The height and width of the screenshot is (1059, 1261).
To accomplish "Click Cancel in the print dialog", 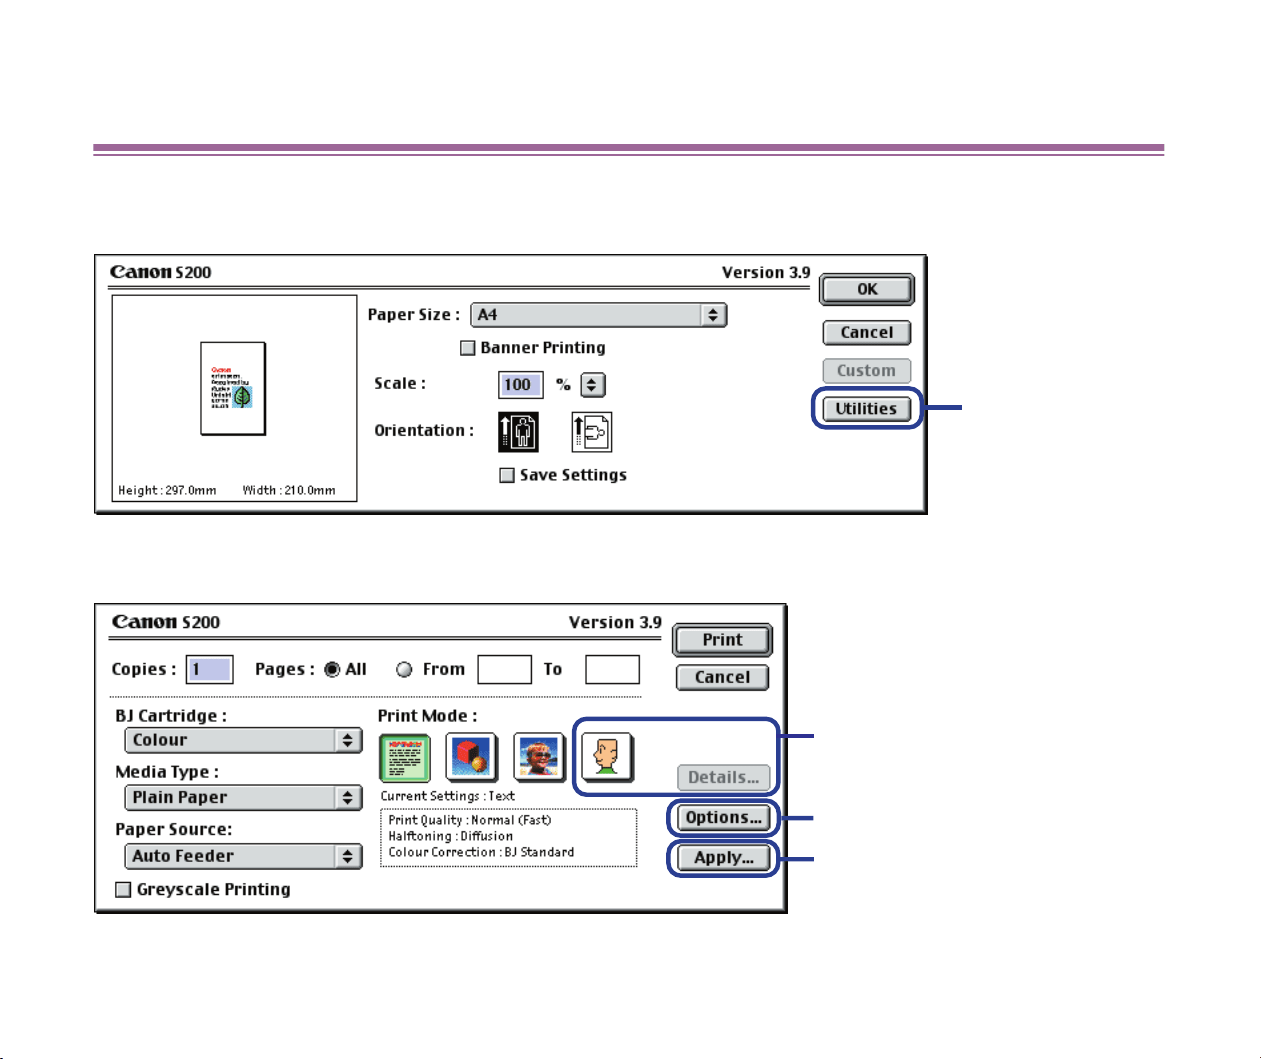I will (x=722, y=678).
